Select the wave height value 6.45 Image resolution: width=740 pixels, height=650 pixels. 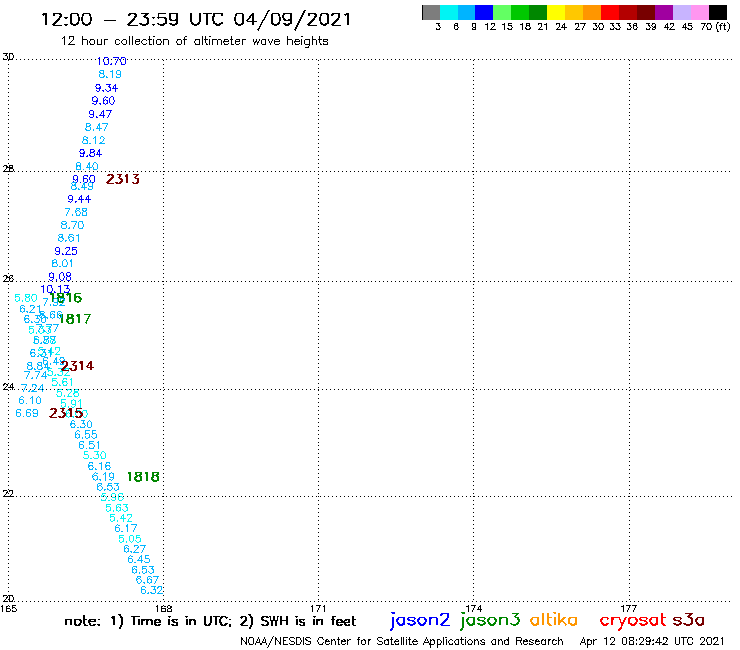(x=139, y=559)
